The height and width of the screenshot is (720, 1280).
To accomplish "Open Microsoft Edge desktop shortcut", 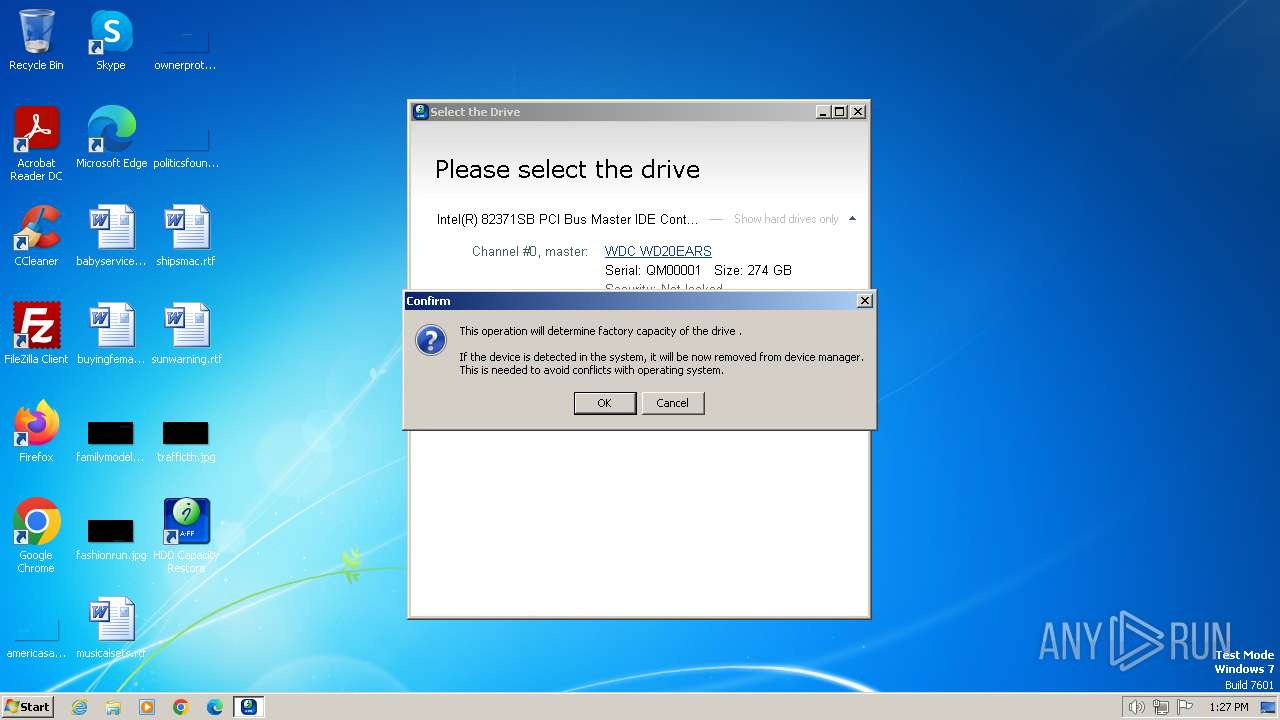I will [111, 138].
